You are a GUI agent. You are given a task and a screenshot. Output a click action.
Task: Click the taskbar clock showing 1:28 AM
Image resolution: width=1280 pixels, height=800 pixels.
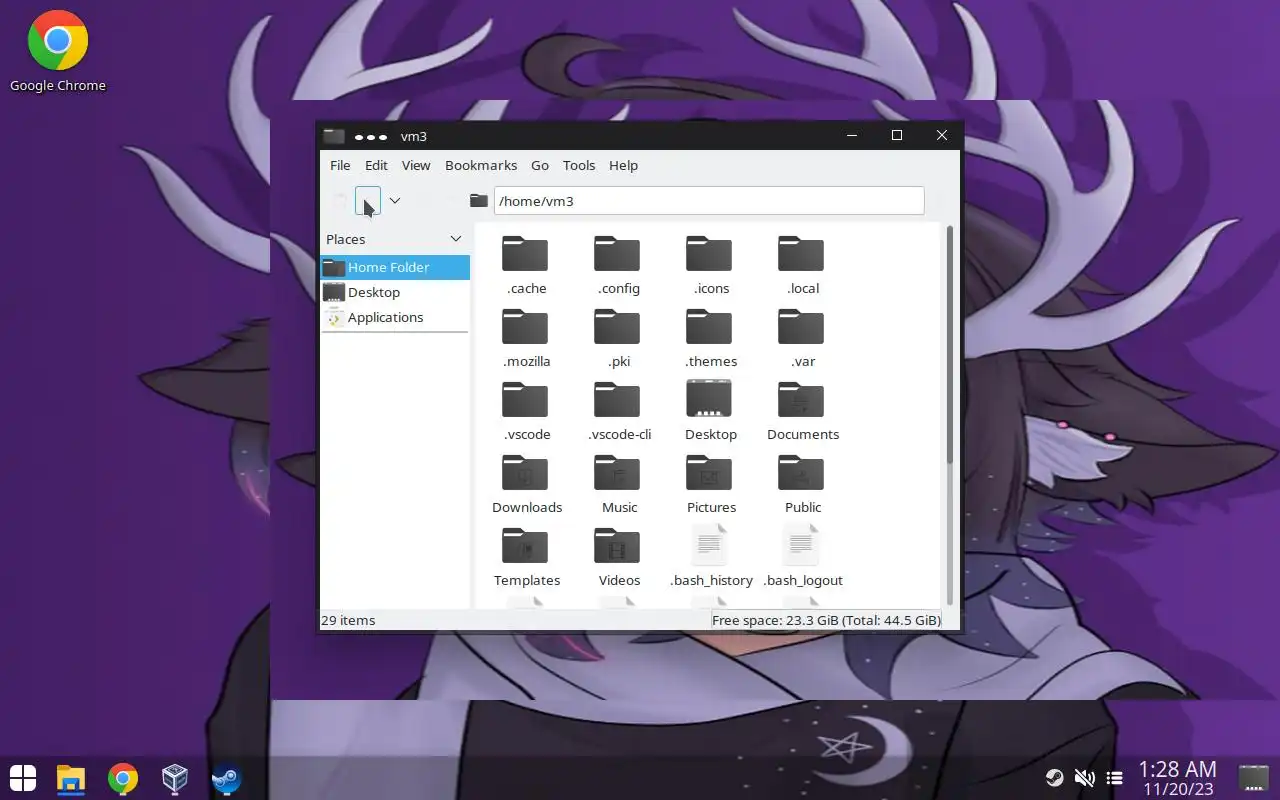pyautogui.click(x=1178, y=778)
